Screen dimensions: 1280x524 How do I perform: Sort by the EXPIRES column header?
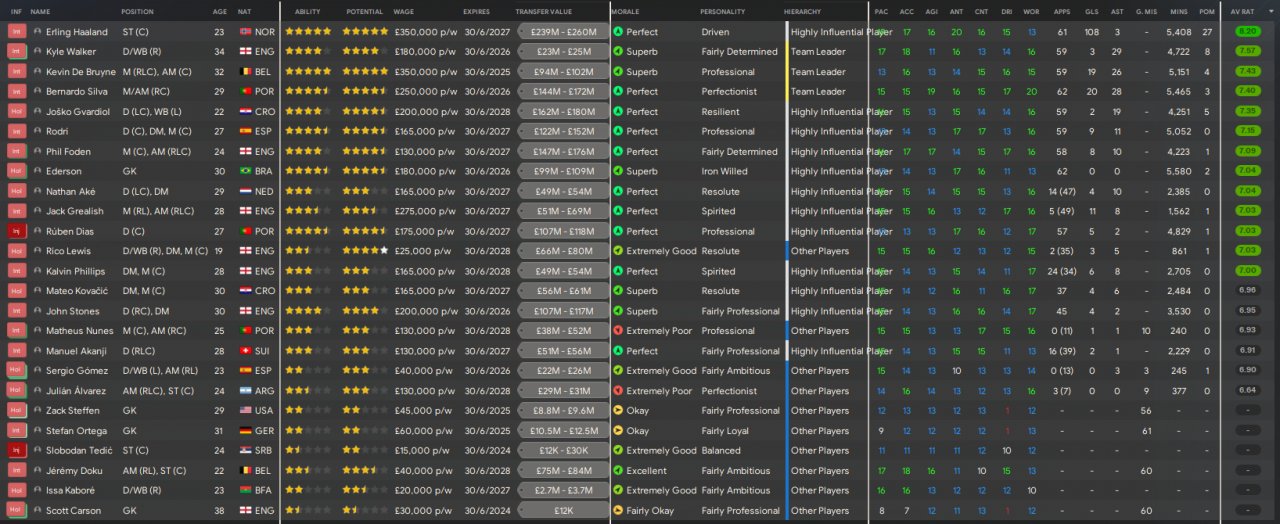click(477, 11)
